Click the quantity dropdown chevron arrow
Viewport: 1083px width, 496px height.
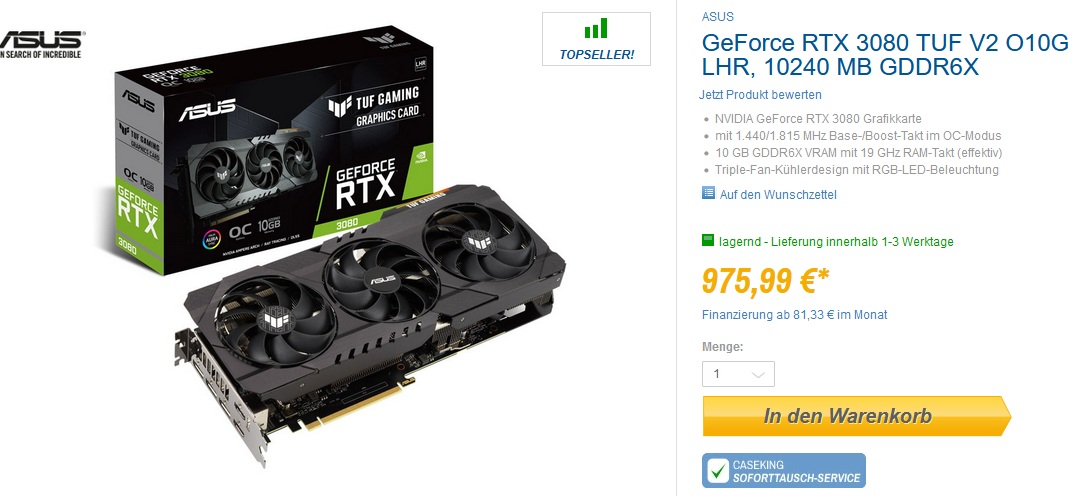758,375
